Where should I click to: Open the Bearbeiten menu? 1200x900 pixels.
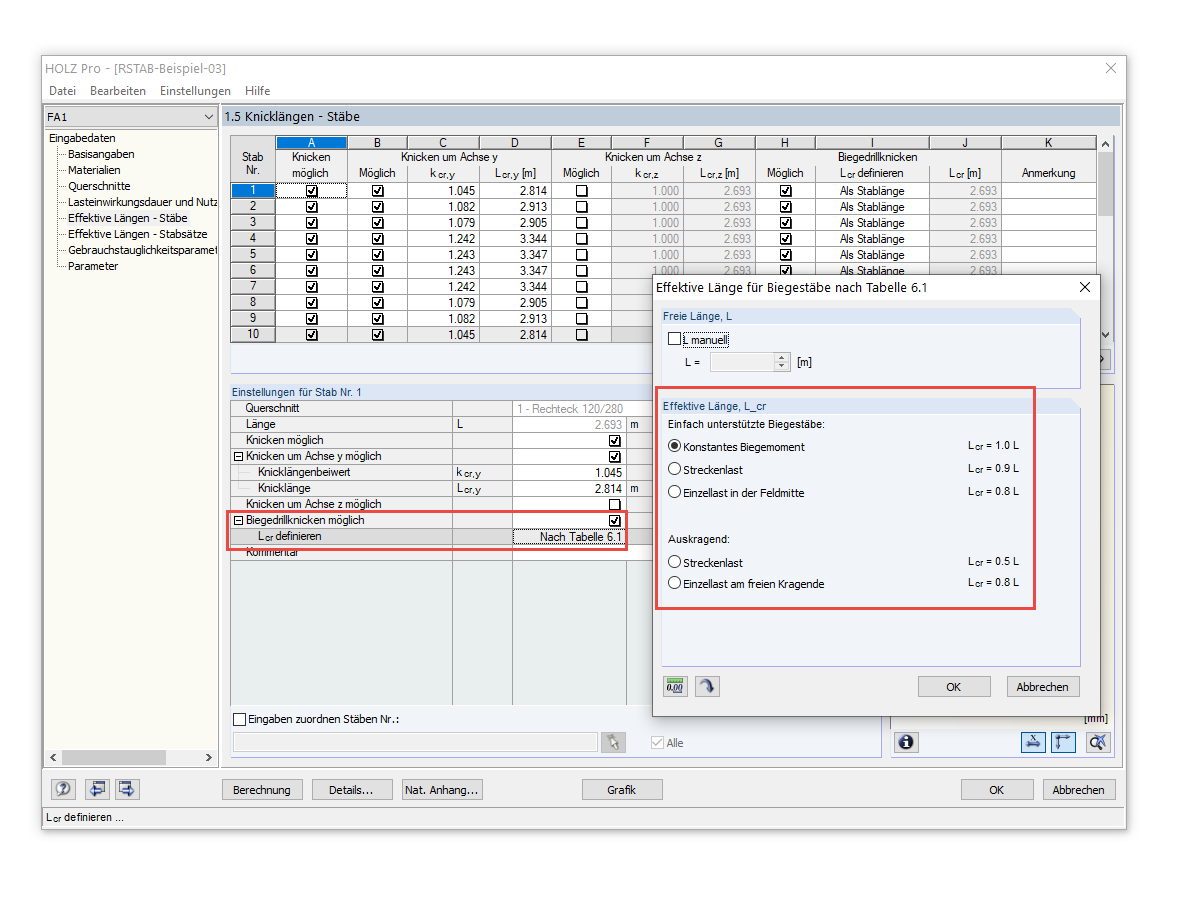118,91
